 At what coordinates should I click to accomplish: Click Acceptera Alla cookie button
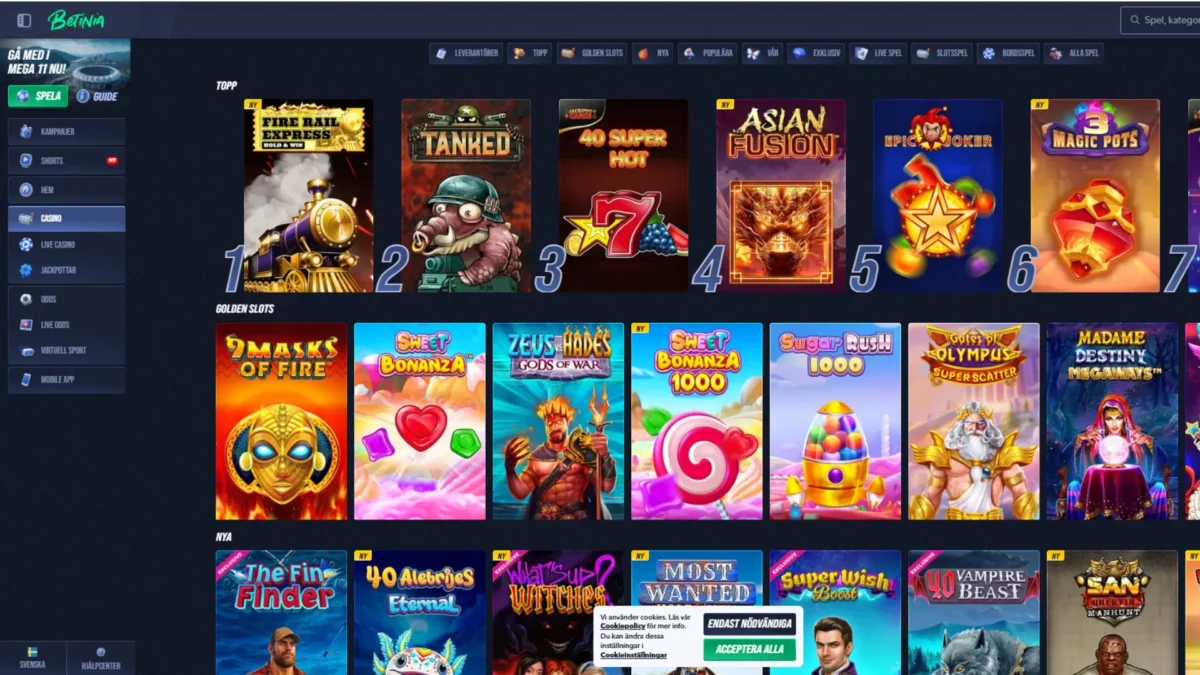pyautogui.click(x=750, y=649)
